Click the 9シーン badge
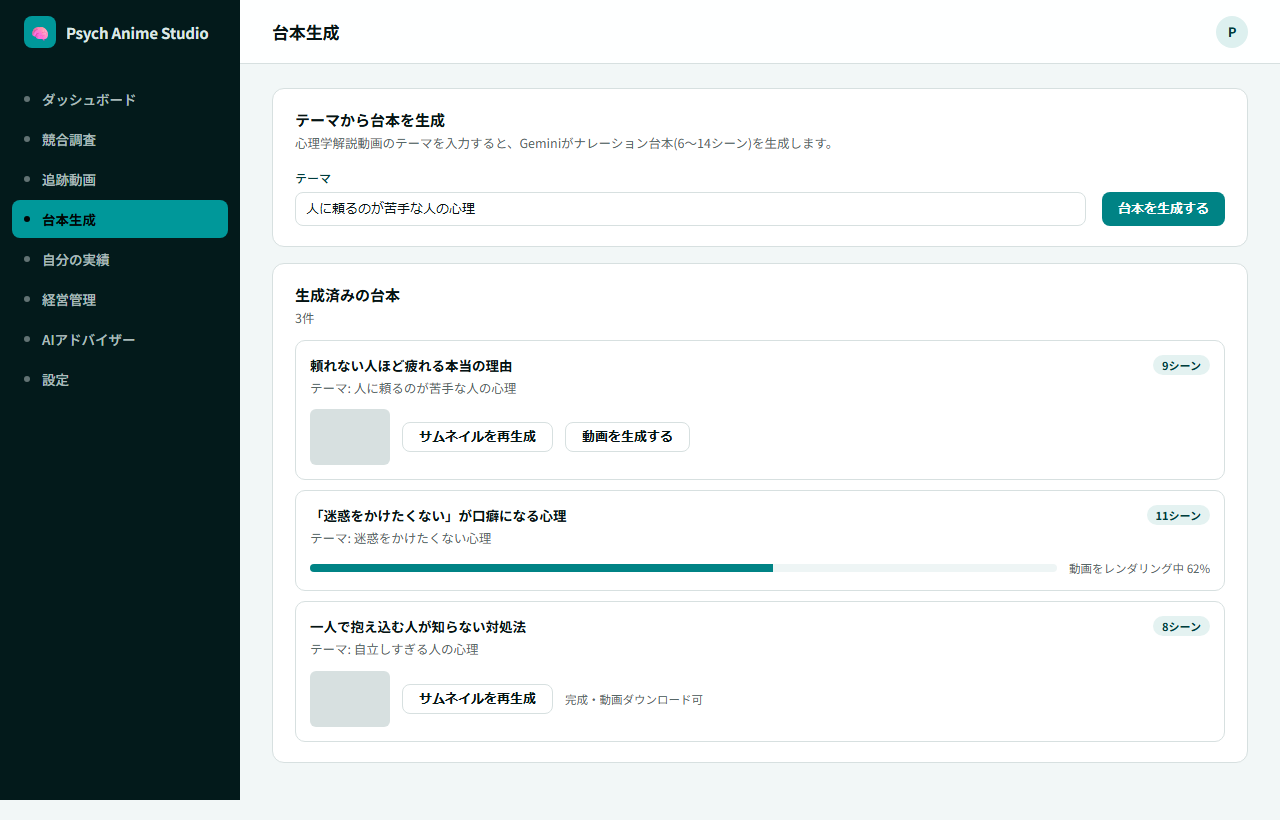1280x820 pixels. coord(1181,365)
